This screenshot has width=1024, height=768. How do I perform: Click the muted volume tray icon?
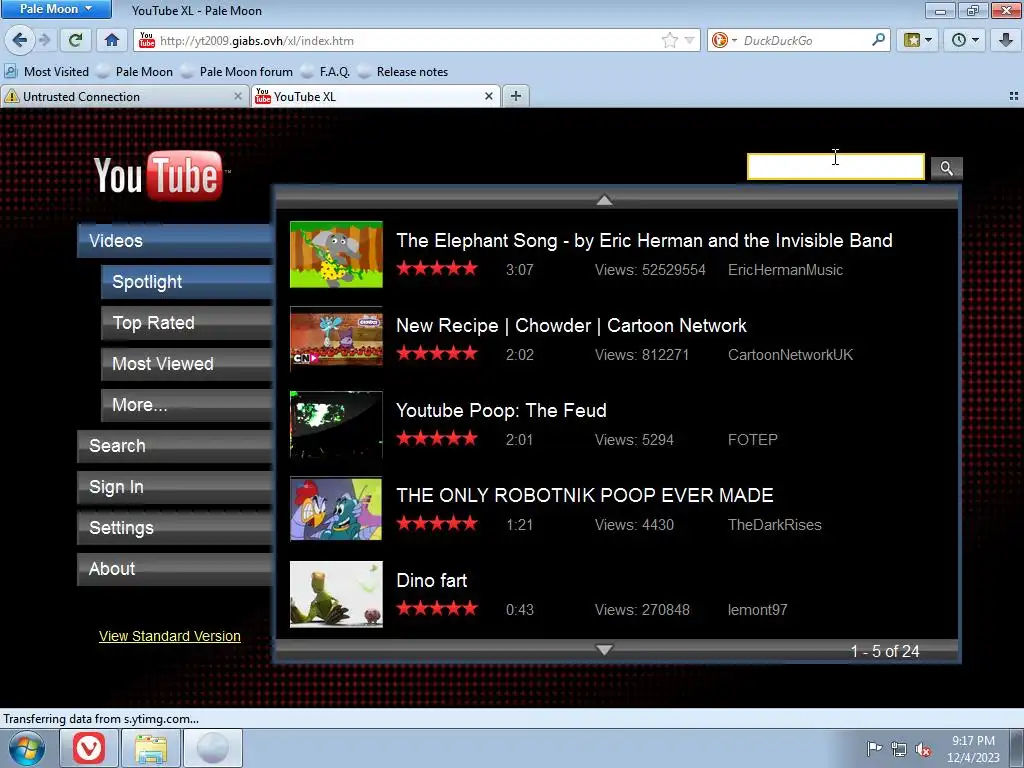[923, 749]
